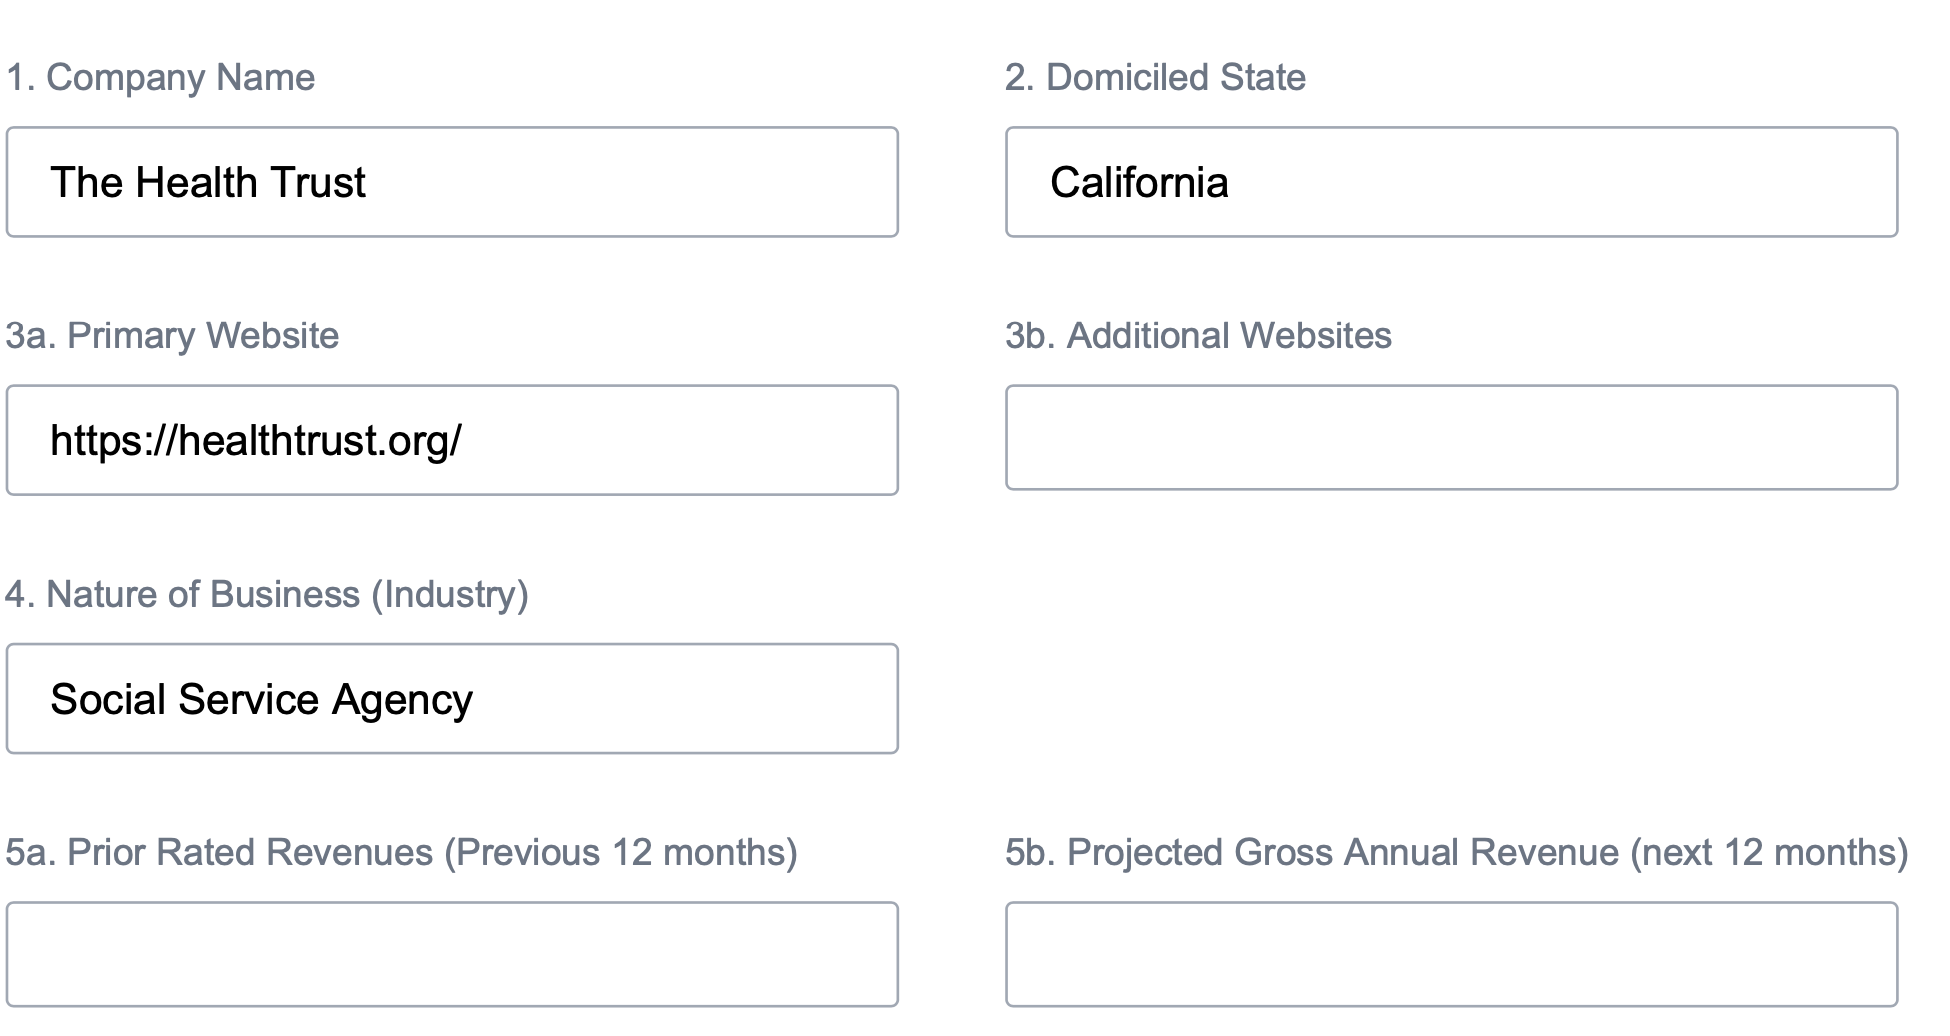Click the 'California' text entry
The height and width of the screenshot is (1036, 1950).
pyautogui.click(x=1139, y=183)
